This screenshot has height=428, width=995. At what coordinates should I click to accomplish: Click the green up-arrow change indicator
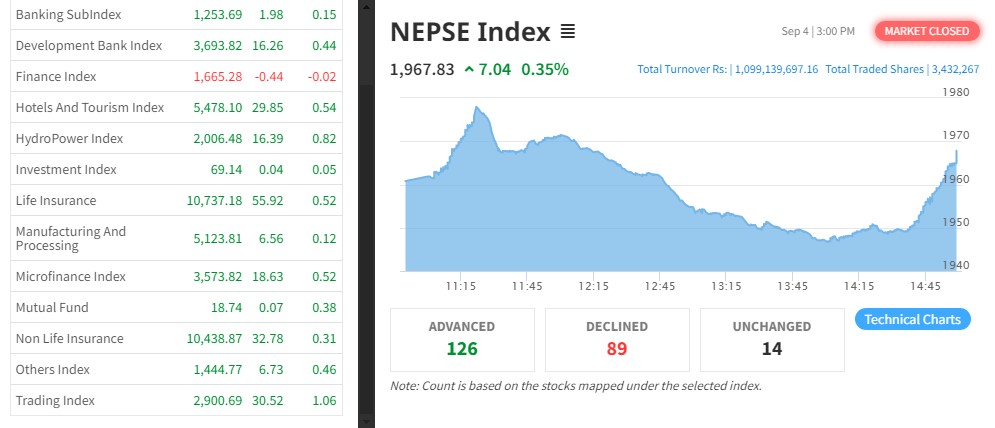click(469, 70)
